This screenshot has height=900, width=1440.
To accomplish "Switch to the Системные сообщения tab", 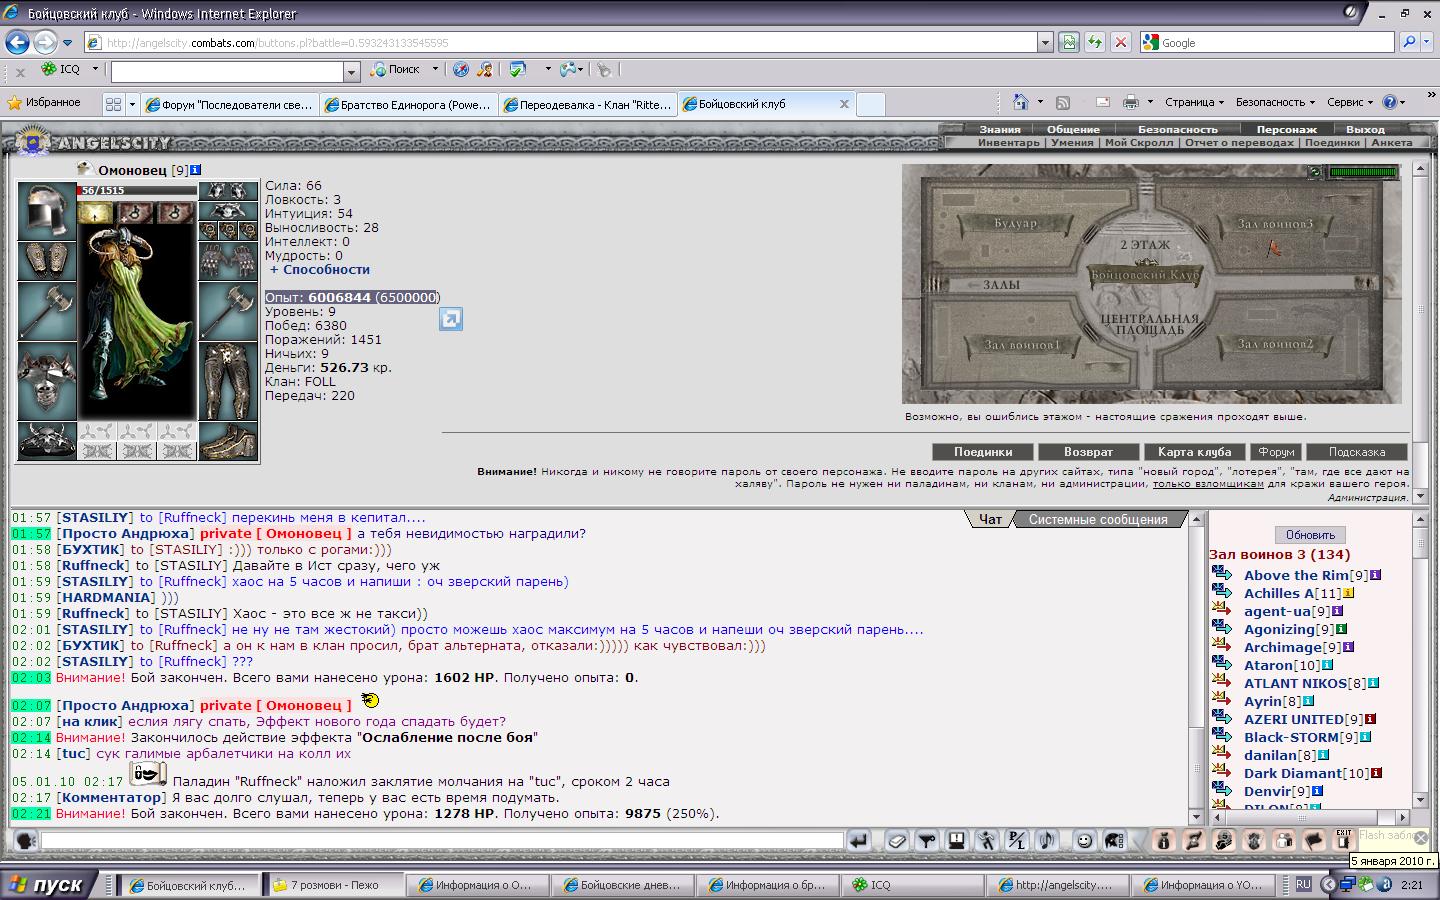I will pyautogui.click(x=1097, y=519).
